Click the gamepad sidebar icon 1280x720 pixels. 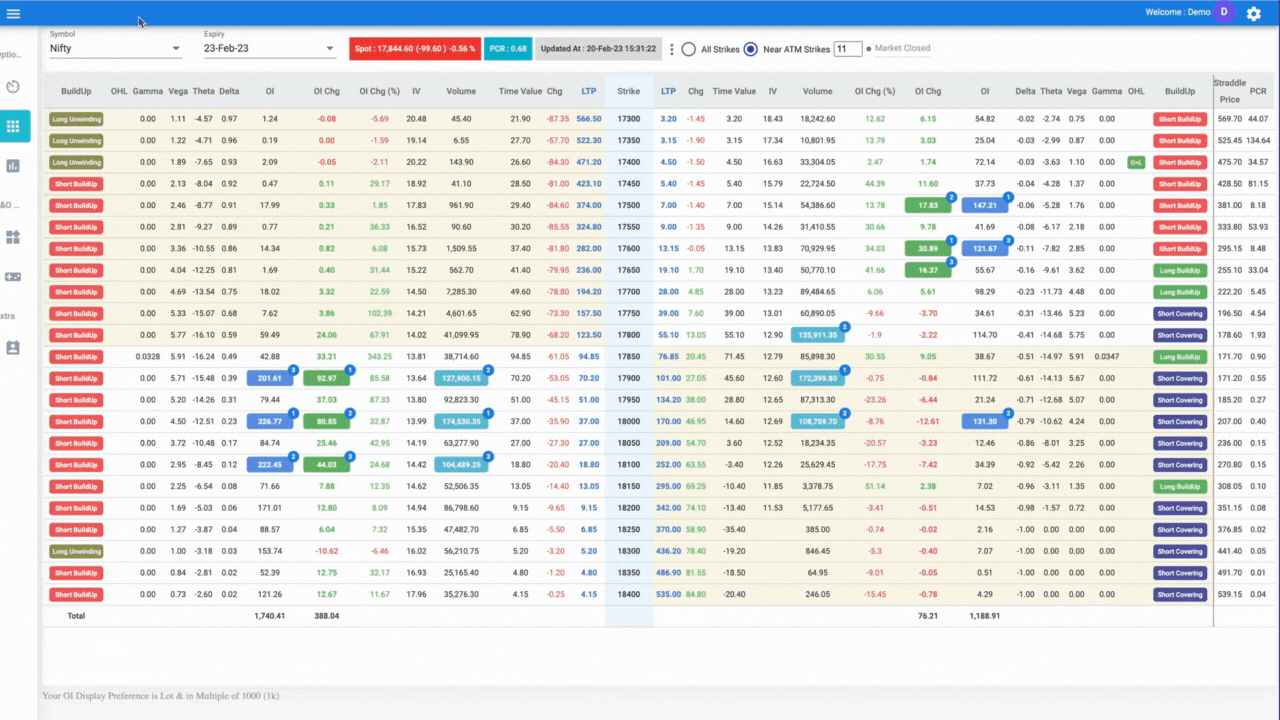(x=13, y=277)
